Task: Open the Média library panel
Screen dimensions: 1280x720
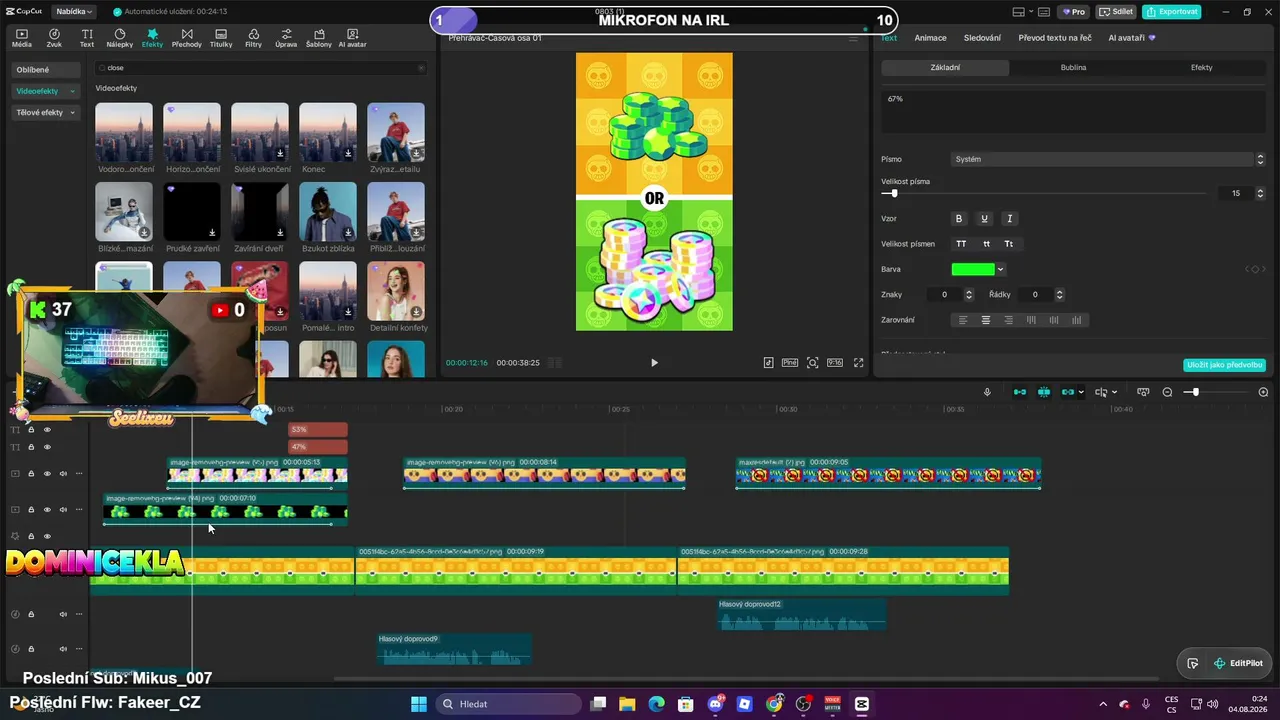Action: (21, 38)
